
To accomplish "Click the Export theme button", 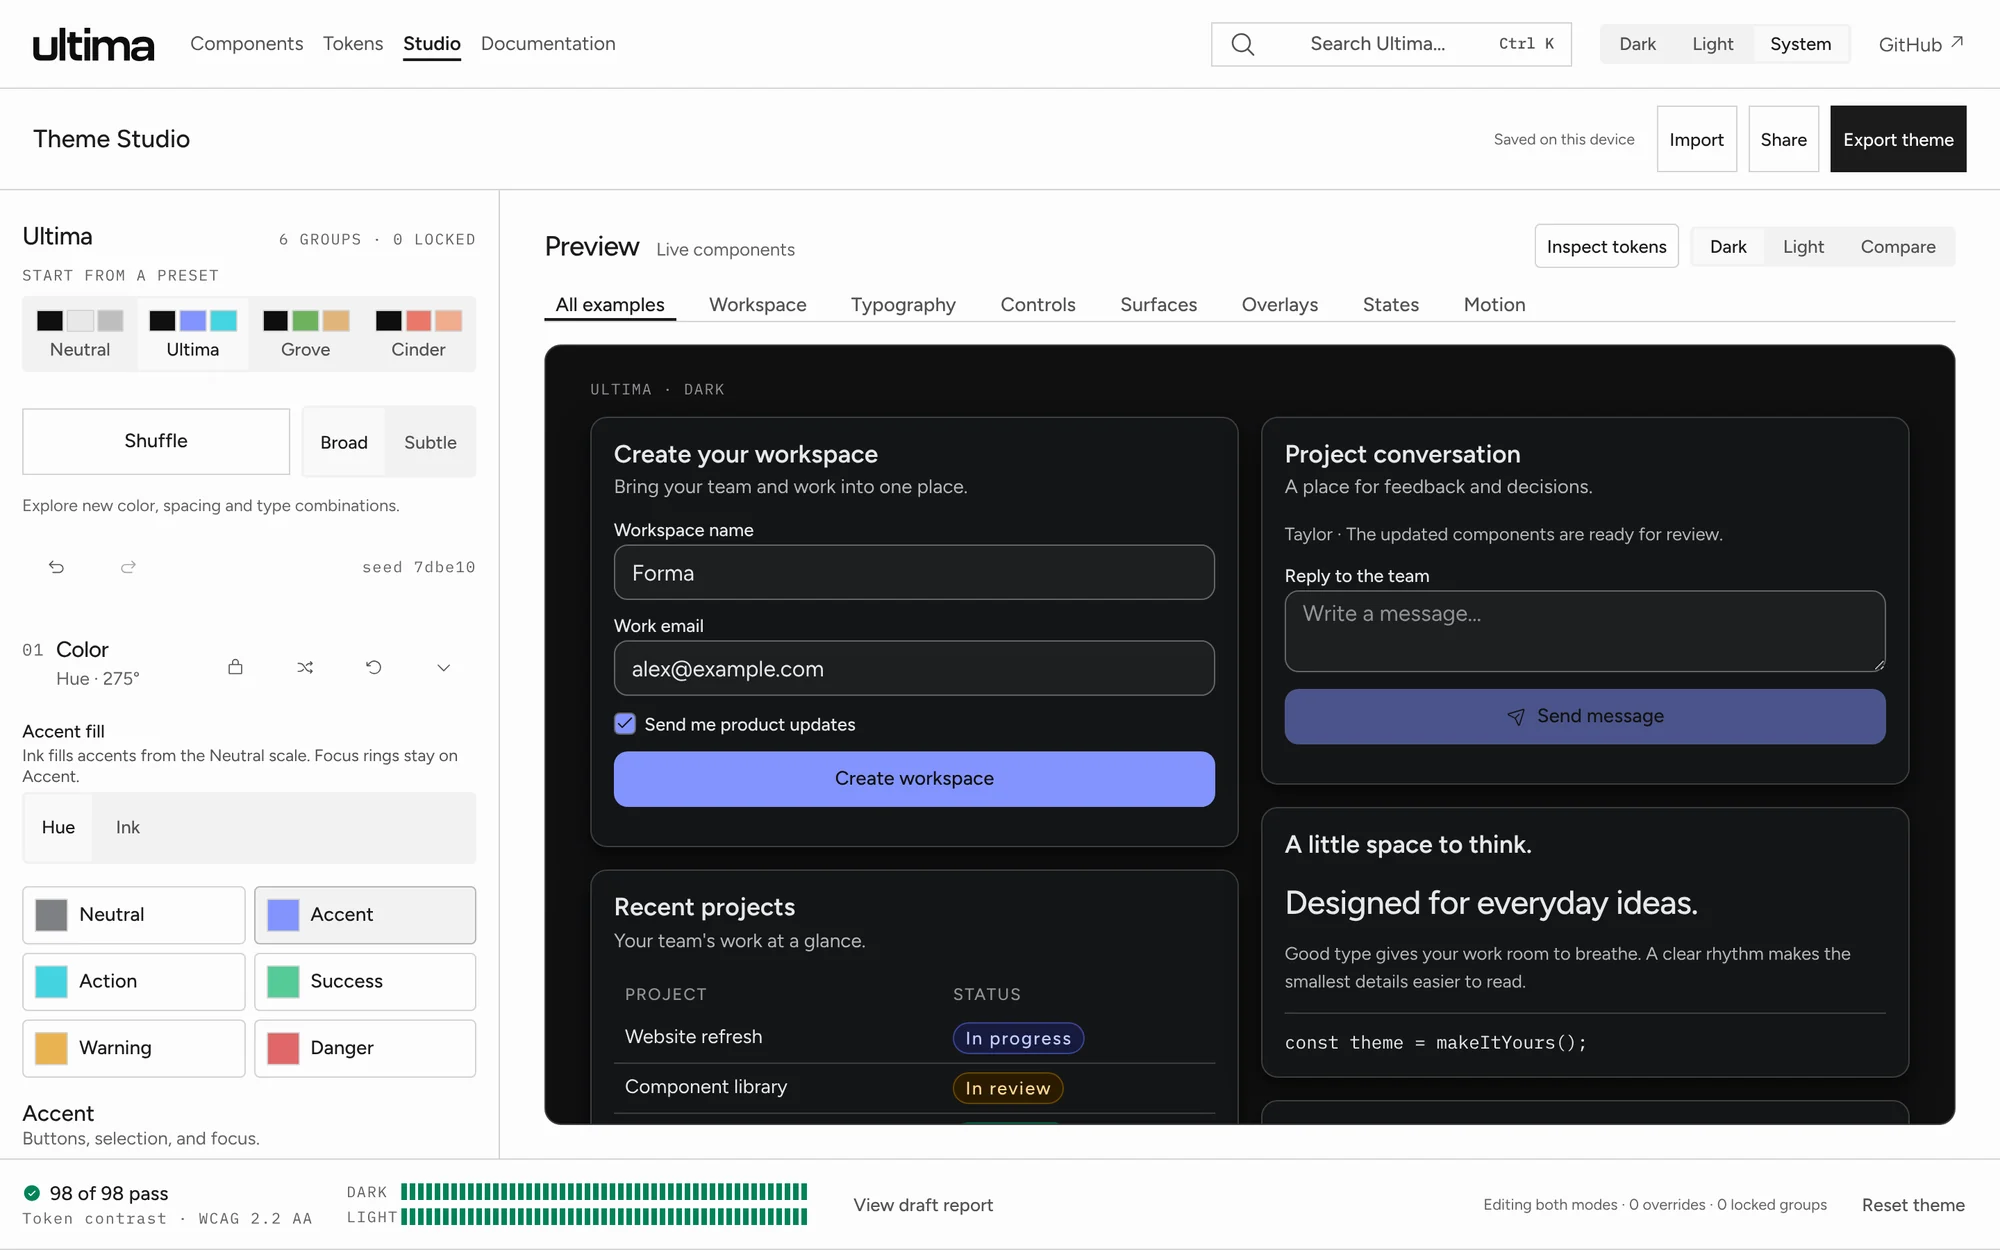I will pos(1898,139).
